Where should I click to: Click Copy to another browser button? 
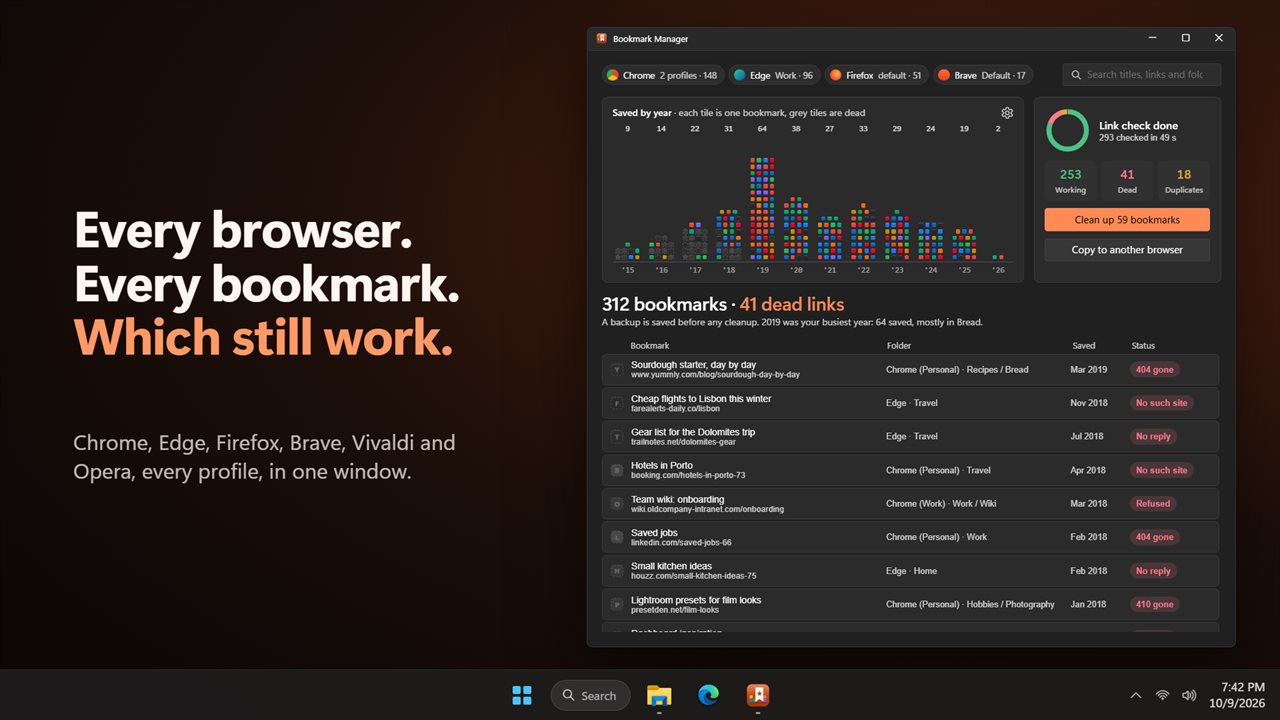pos(1127,250)
